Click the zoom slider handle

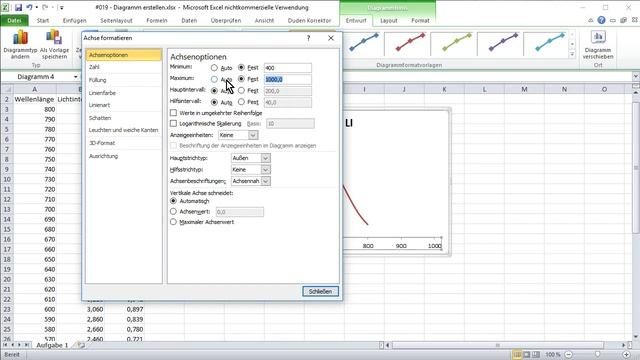click(x=598, y=354)
